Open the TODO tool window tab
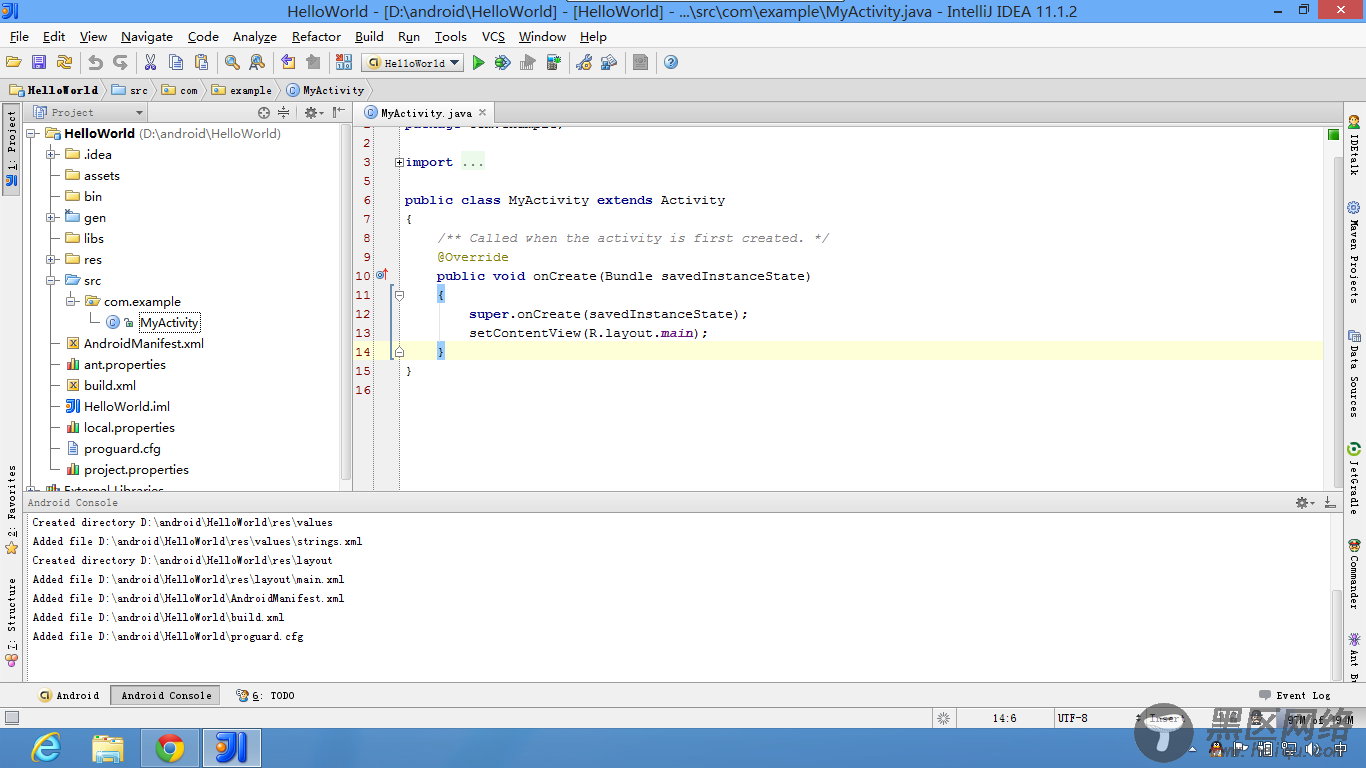This screenshot has height=768, width=1366. [265, 695]
